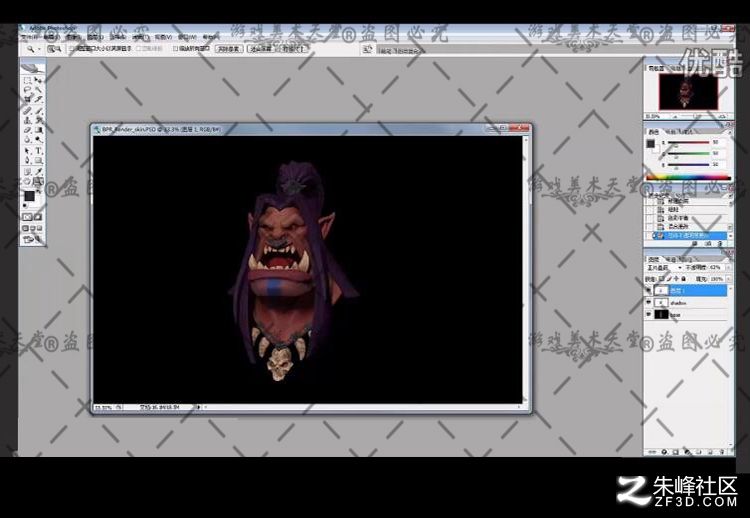The width and height of the screenshot is (750, 518).
Task: Open the Color panel flyout menu
Action: tap(730, 132)
